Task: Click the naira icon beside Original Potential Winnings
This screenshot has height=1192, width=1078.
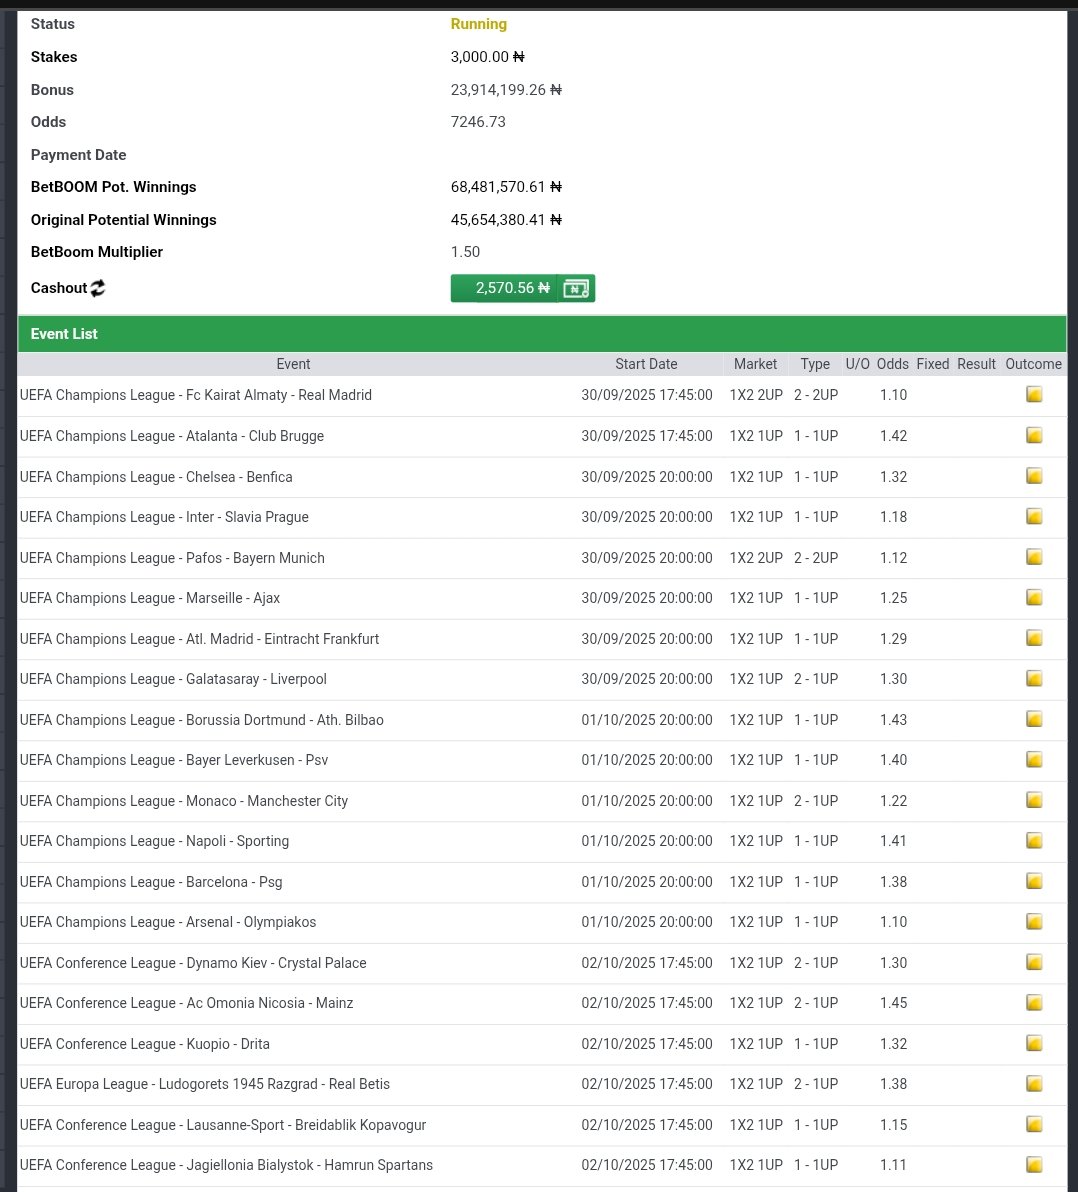Action: click(556, 220)
